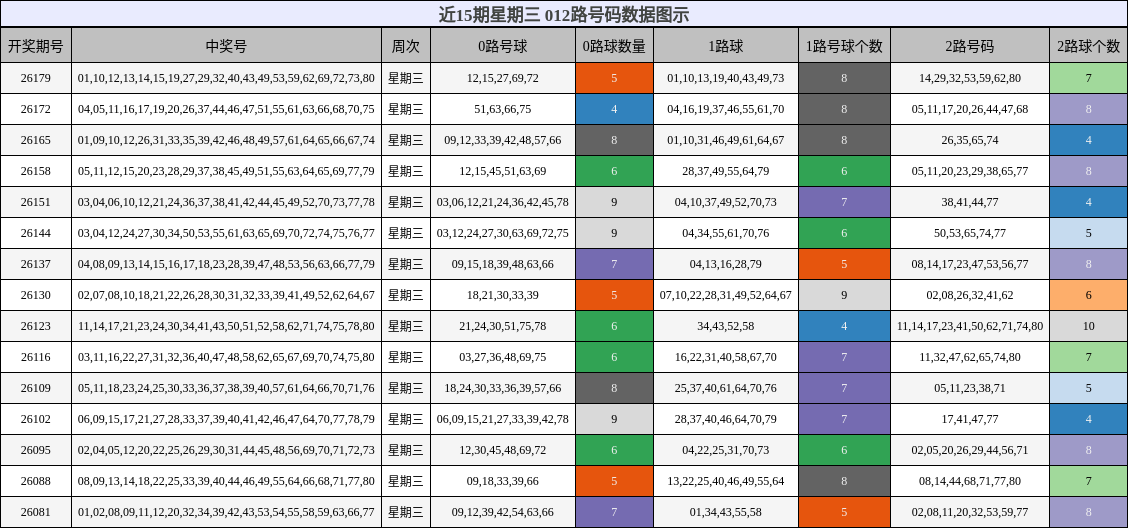Click the blue 0路球数量 cell in row 26172
The image size is (1128, 528).
click(614, 109)
